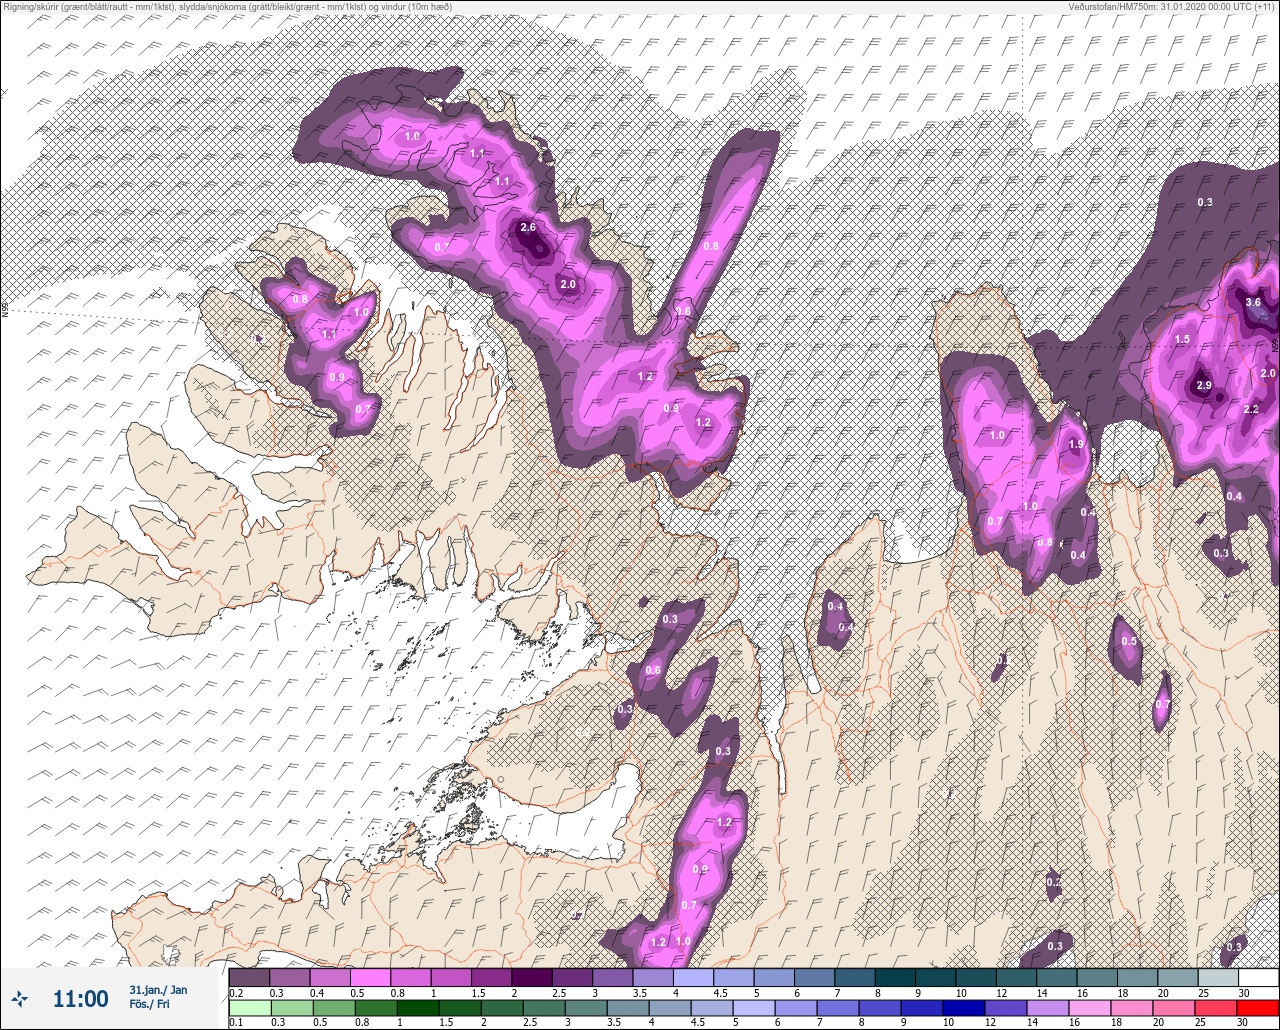Select the upper legend swatch labeled 0.2
Viewport: 1280px width, 1030px height.
[249, 977]
